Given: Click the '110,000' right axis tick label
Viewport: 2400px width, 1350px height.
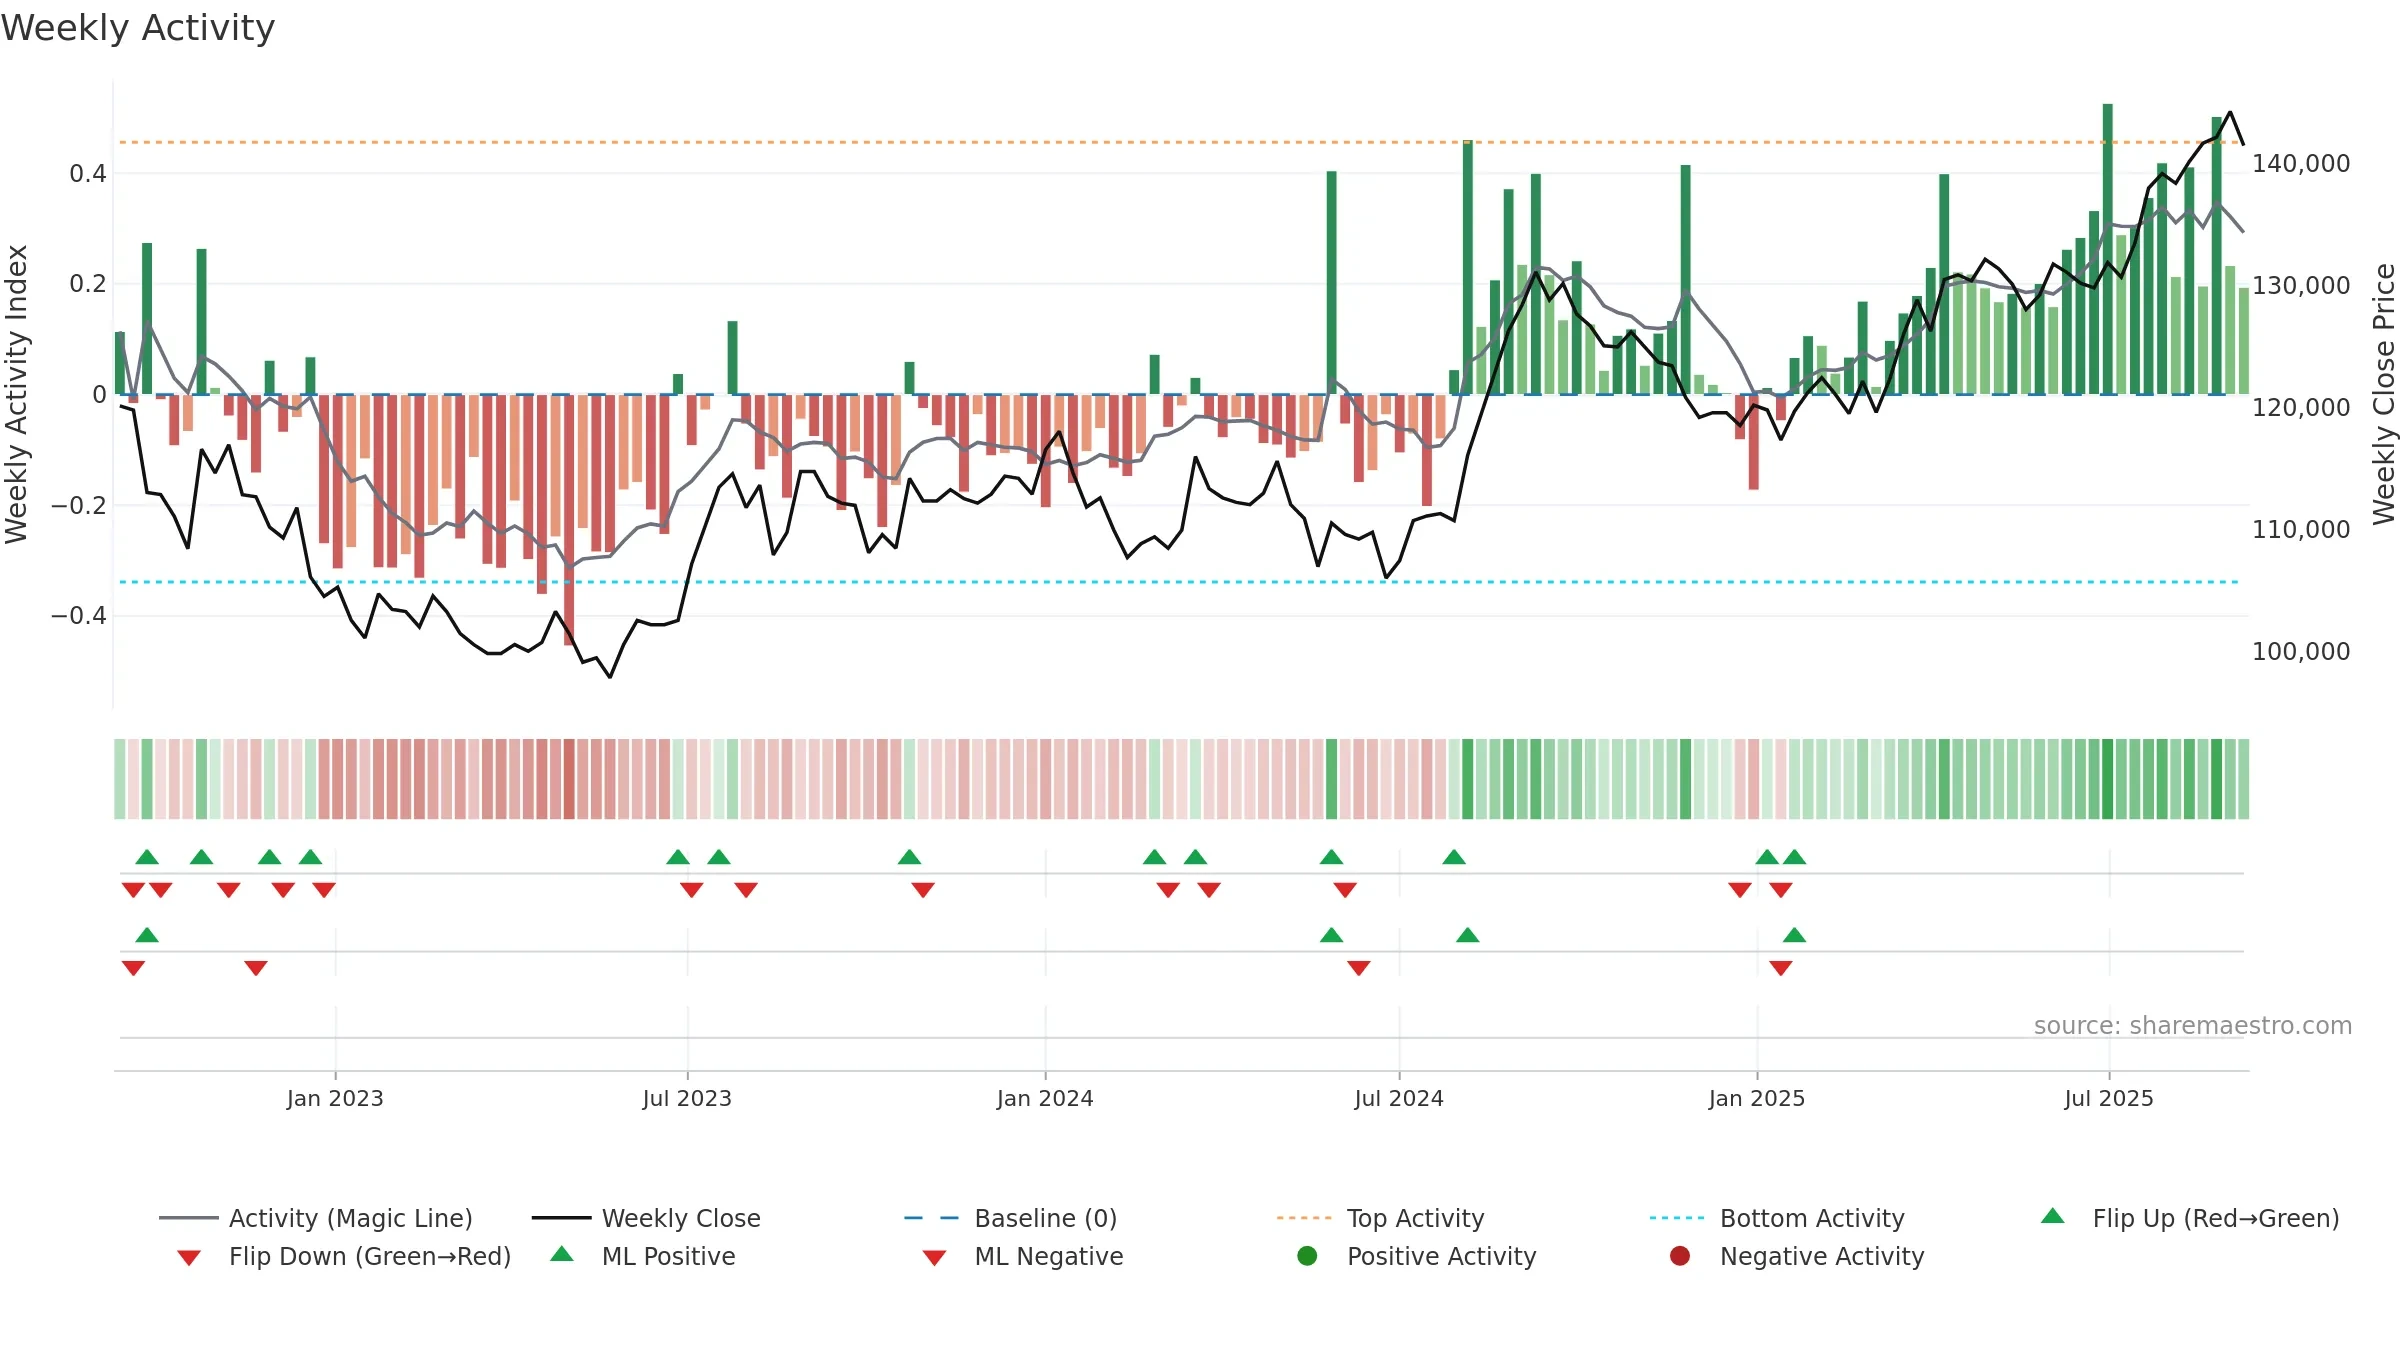Looking at the screenshot, I should point(2301,530).
